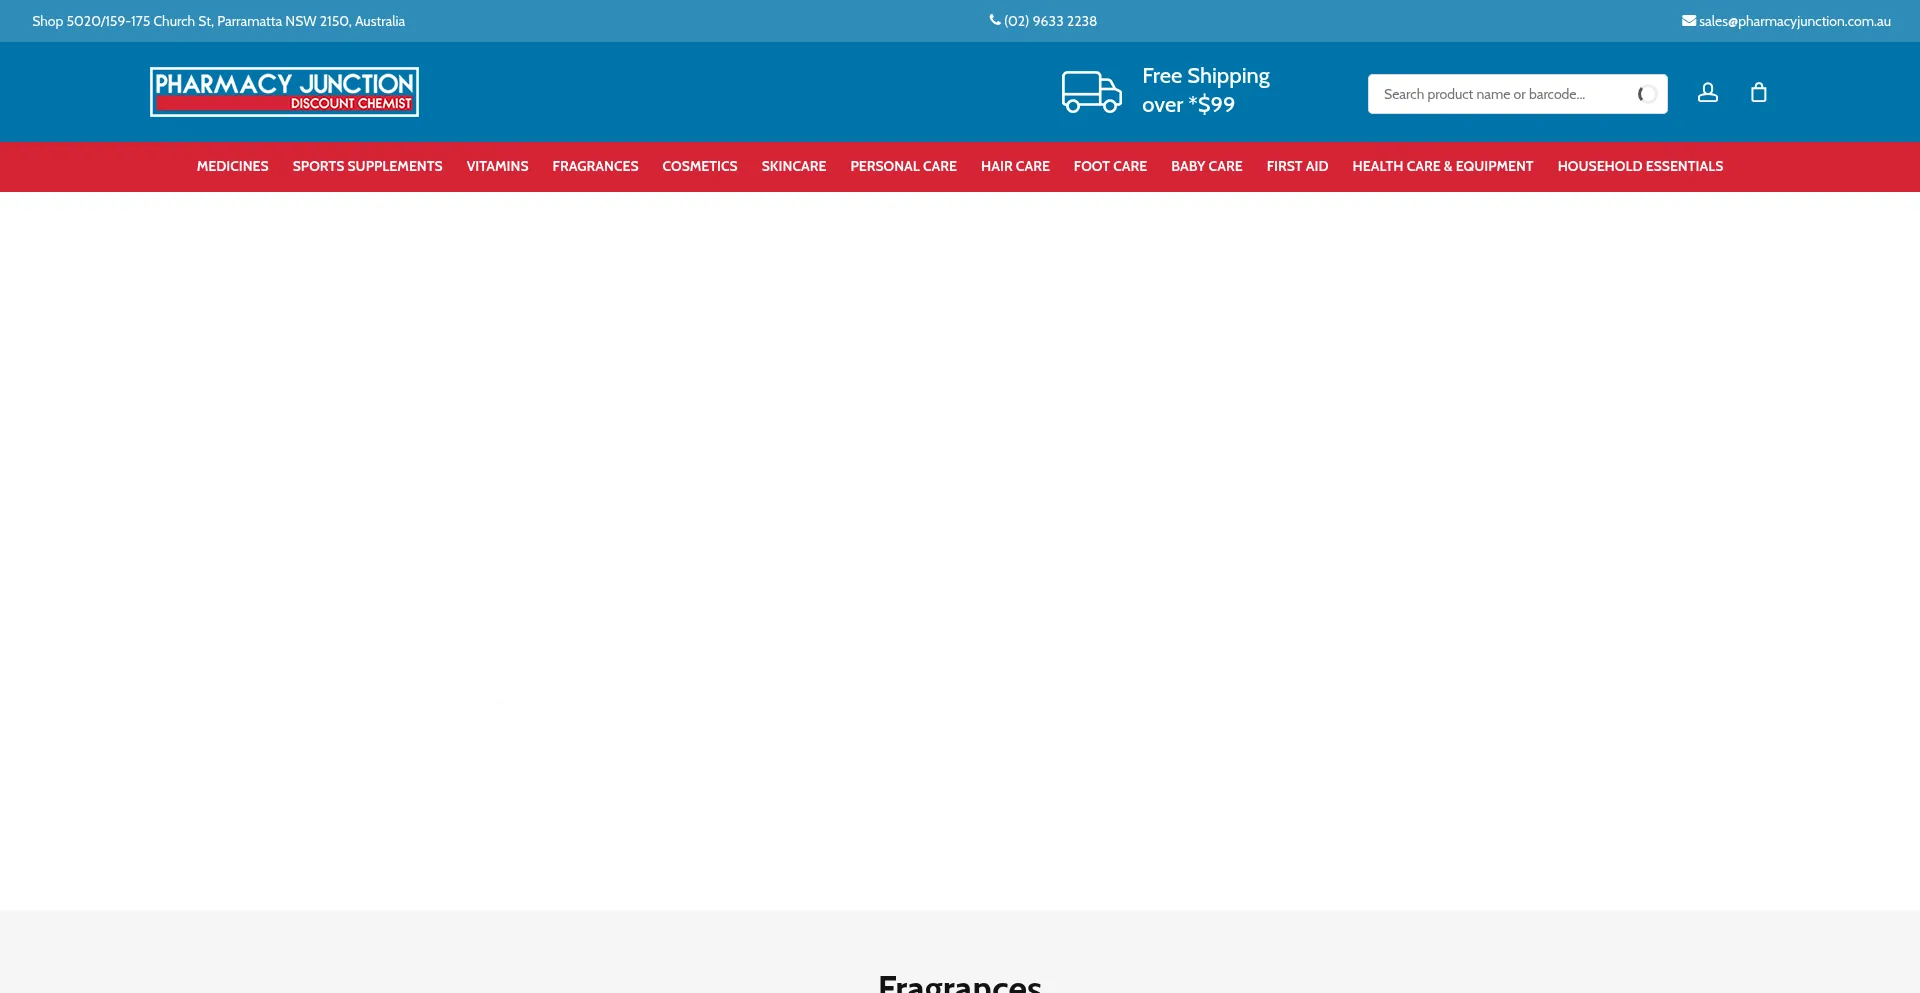
Task: Click the free shipping truck icon
Action: pos(1091,92)
